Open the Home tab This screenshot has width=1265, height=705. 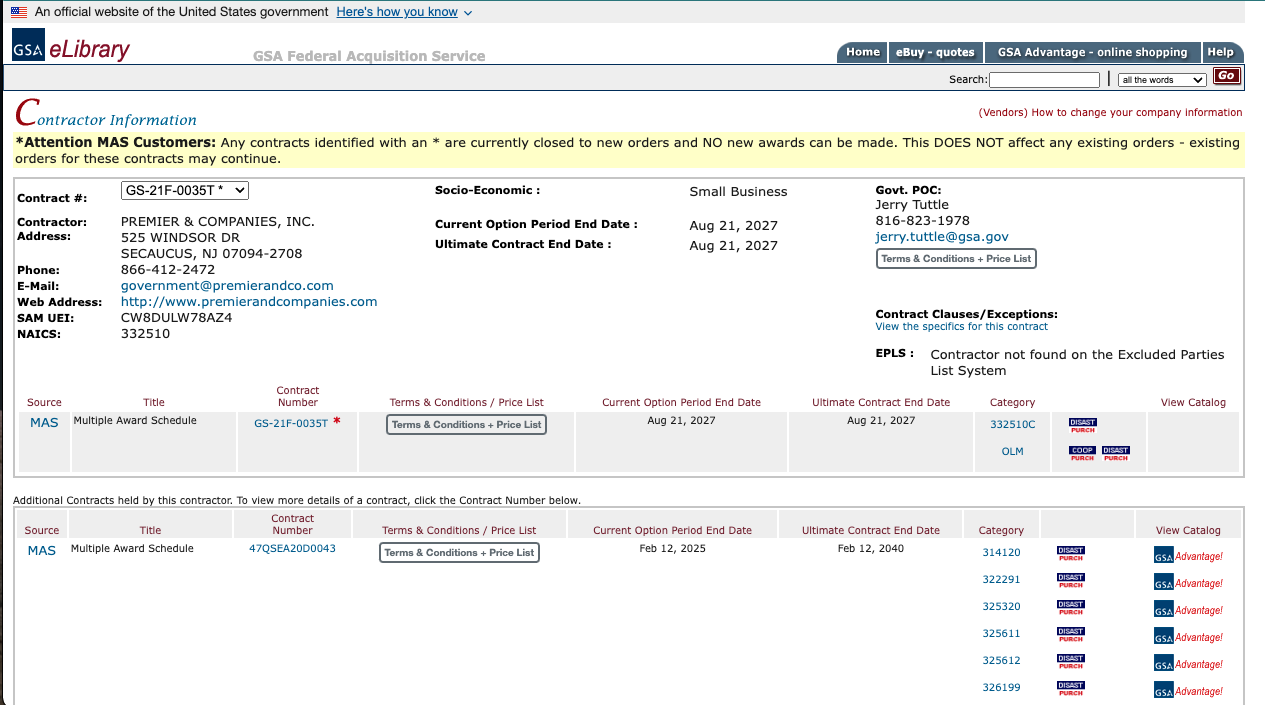coord(862,52)
